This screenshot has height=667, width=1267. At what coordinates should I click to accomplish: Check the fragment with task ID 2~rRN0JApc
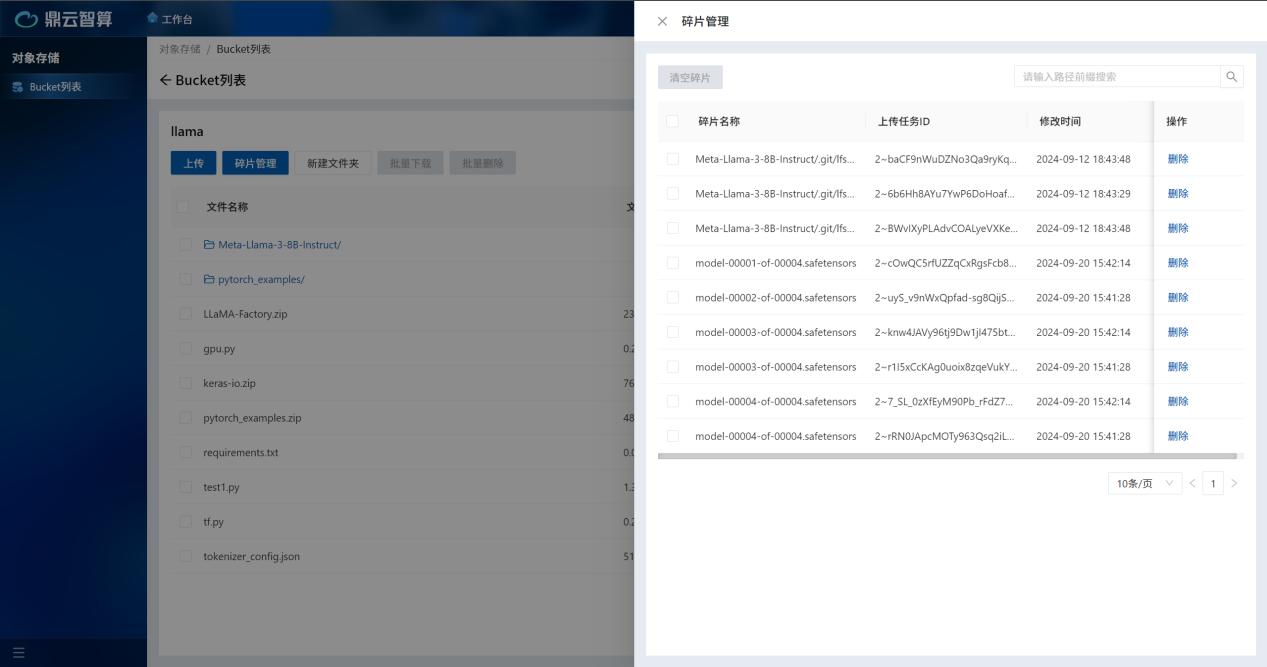(x=672, y=436)
